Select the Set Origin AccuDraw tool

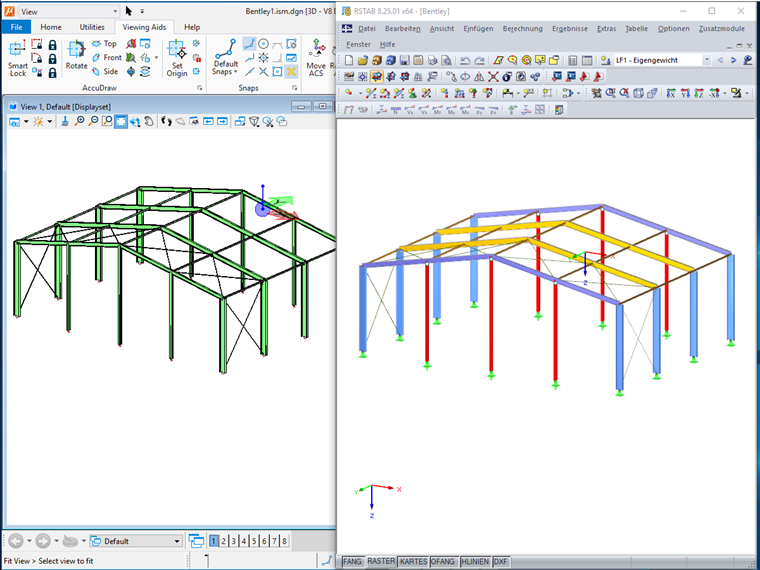(x=177, y=58)
